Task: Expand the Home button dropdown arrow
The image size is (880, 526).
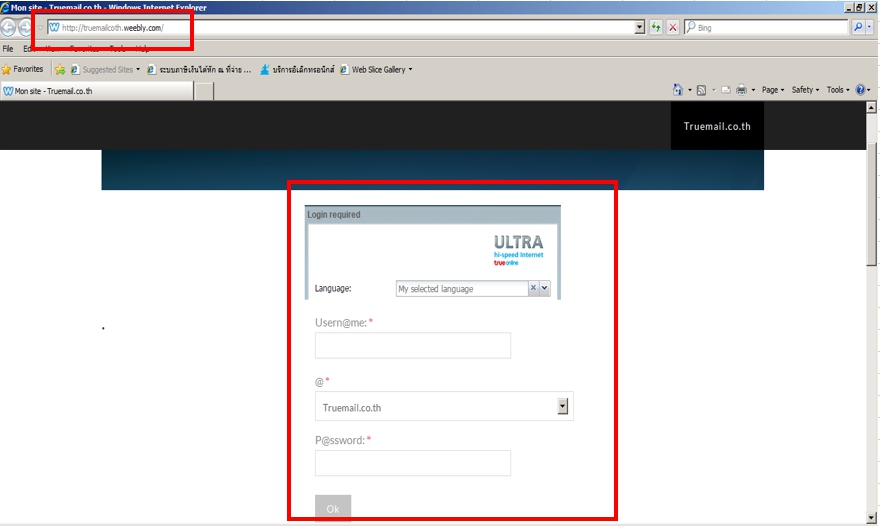Action: (690, 90)
